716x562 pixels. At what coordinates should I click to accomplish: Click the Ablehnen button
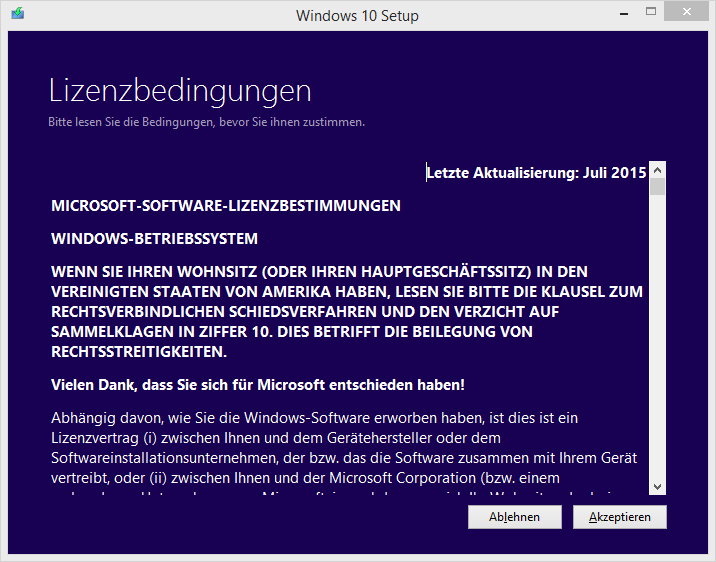click(x=515, y=517)
